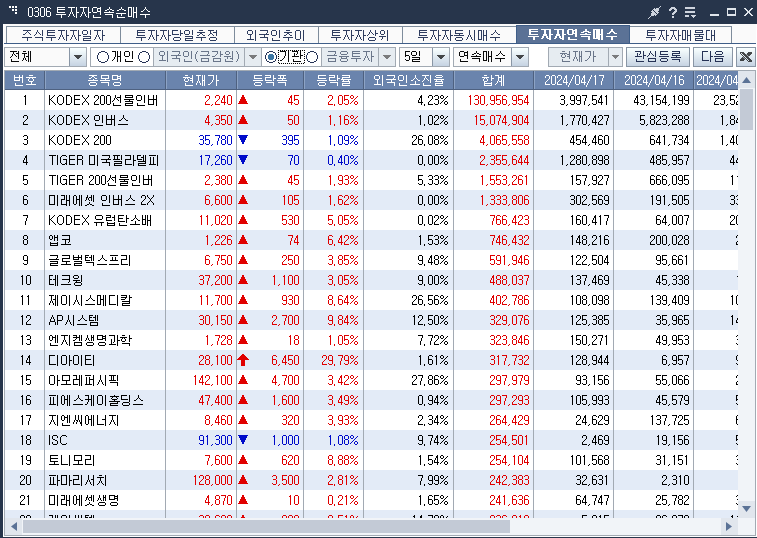Screen dimensions: 757x538
Task: Click the 번호 column header
Action: [25, 80]
